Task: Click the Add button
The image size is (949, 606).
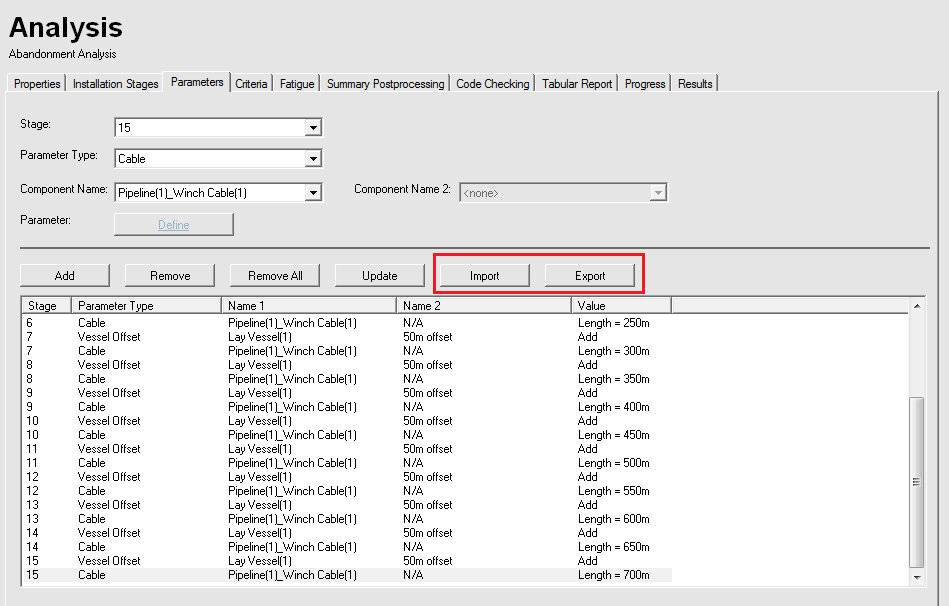Action: coord(65,276)
